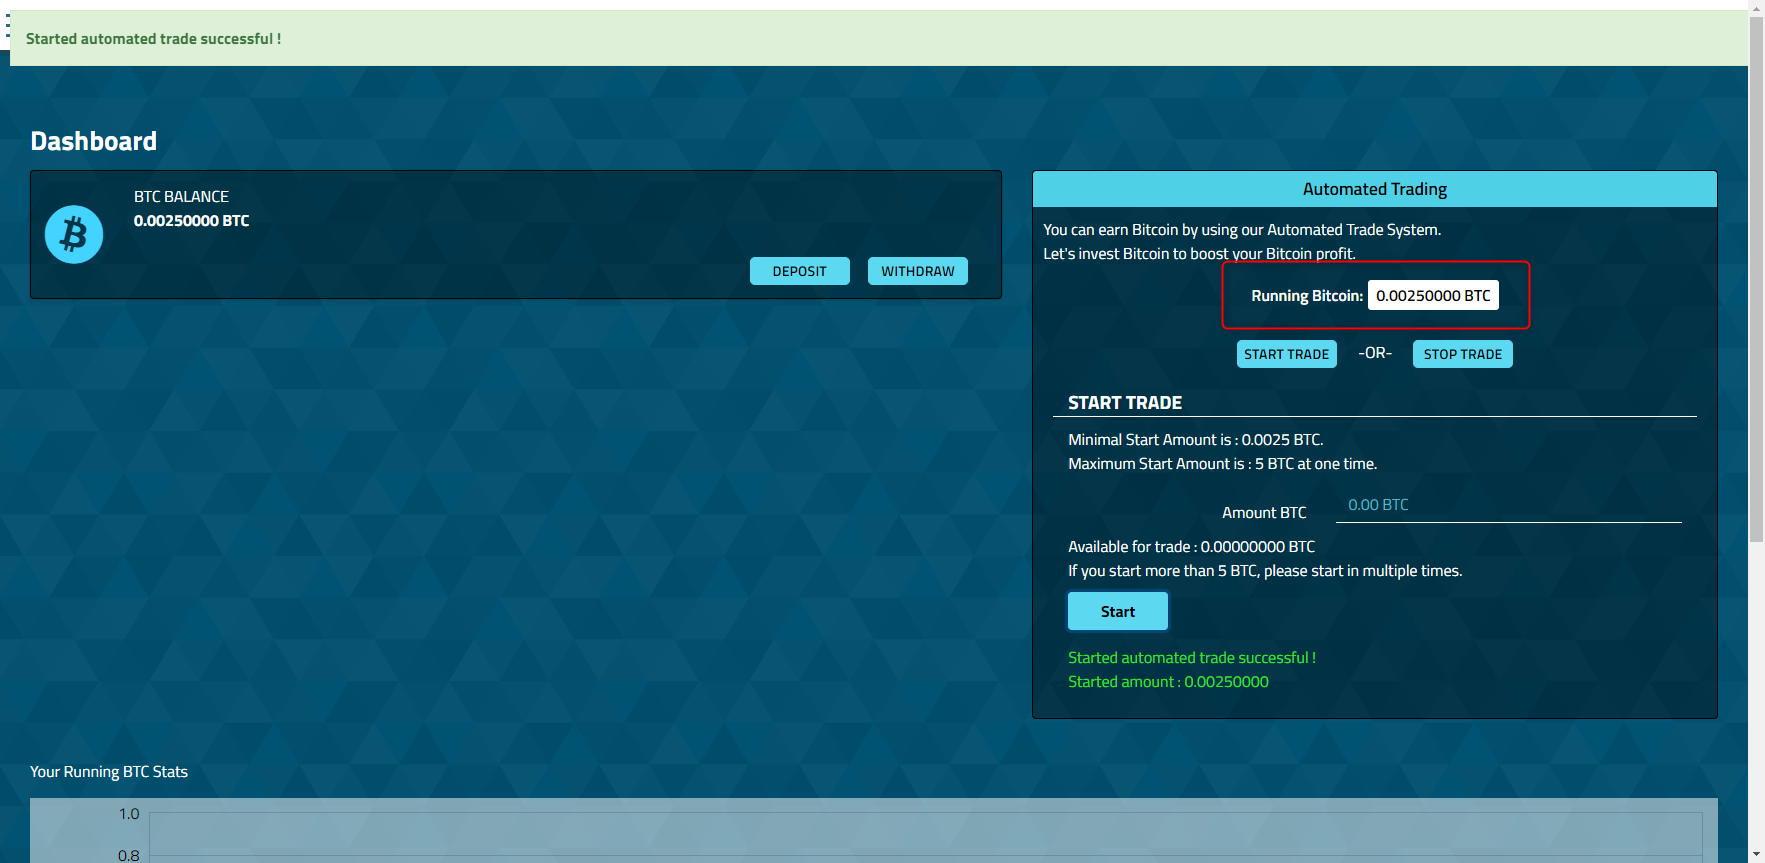The width and height of the screenshot is (1765, 863).
Task: Click 'If you start more than 5 BTC' note
Action: [x=1265, y=571]
